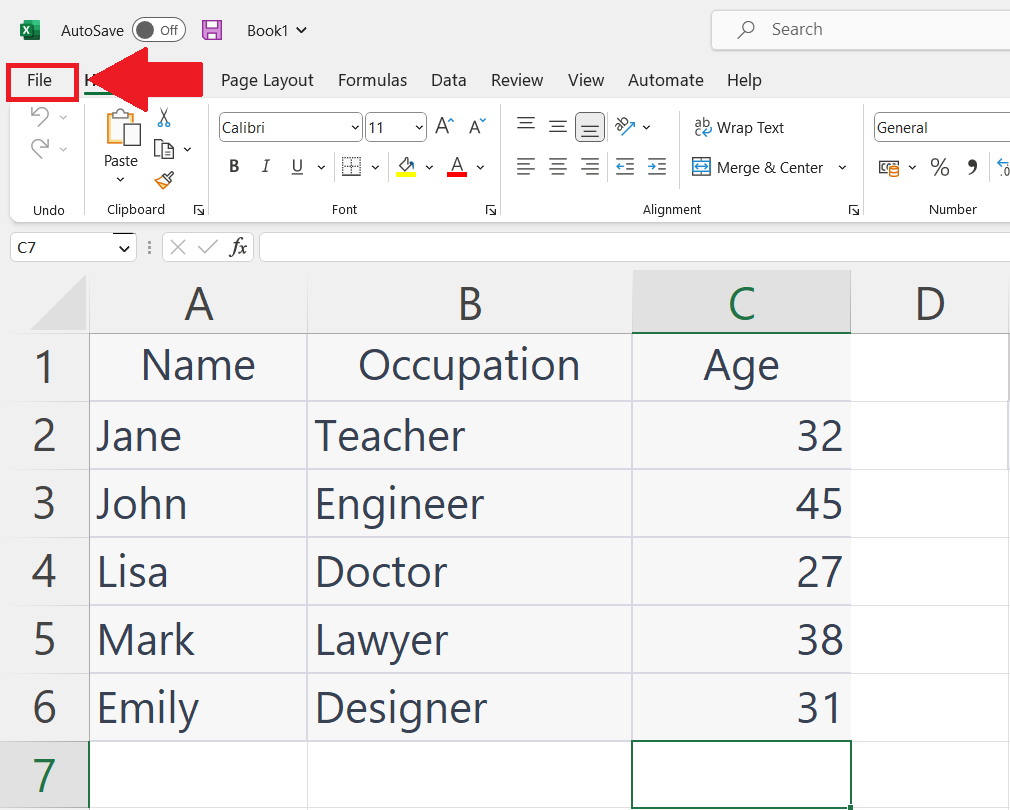Toggle Wrap Text option

pos(739,127)
